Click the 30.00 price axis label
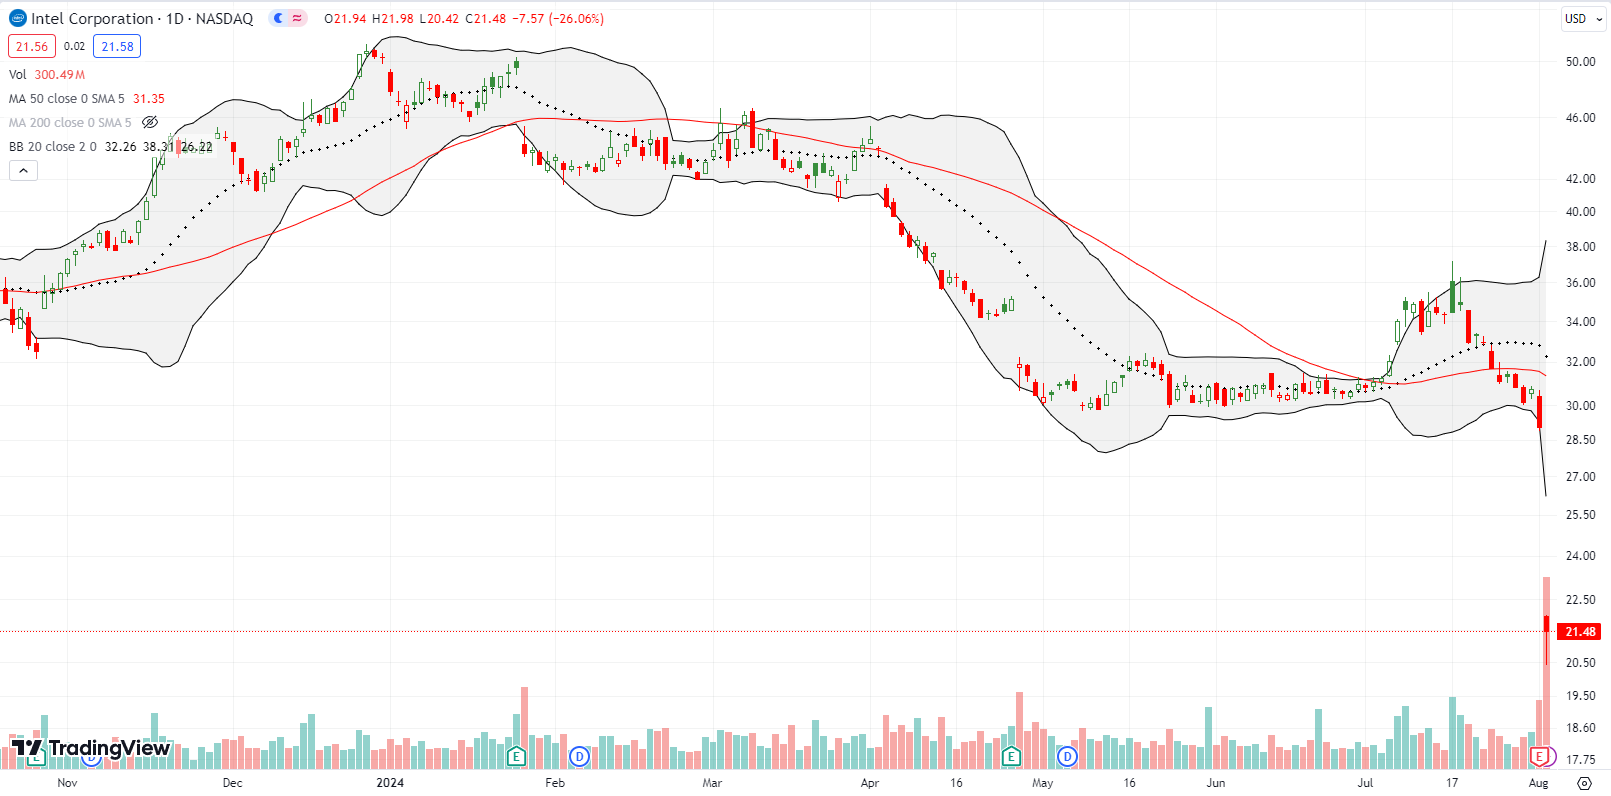 1580,405
